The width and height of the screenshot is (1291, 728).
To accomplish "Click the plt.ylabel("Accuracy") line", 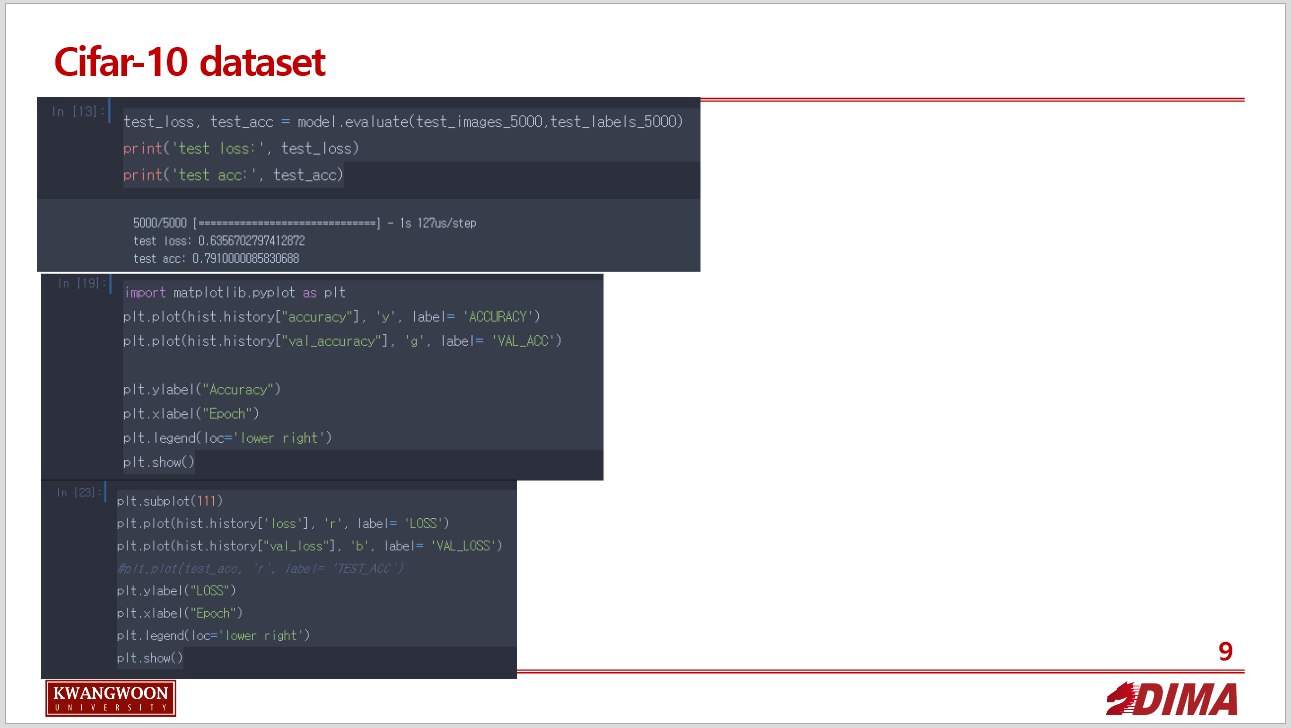I will (202, 389).
